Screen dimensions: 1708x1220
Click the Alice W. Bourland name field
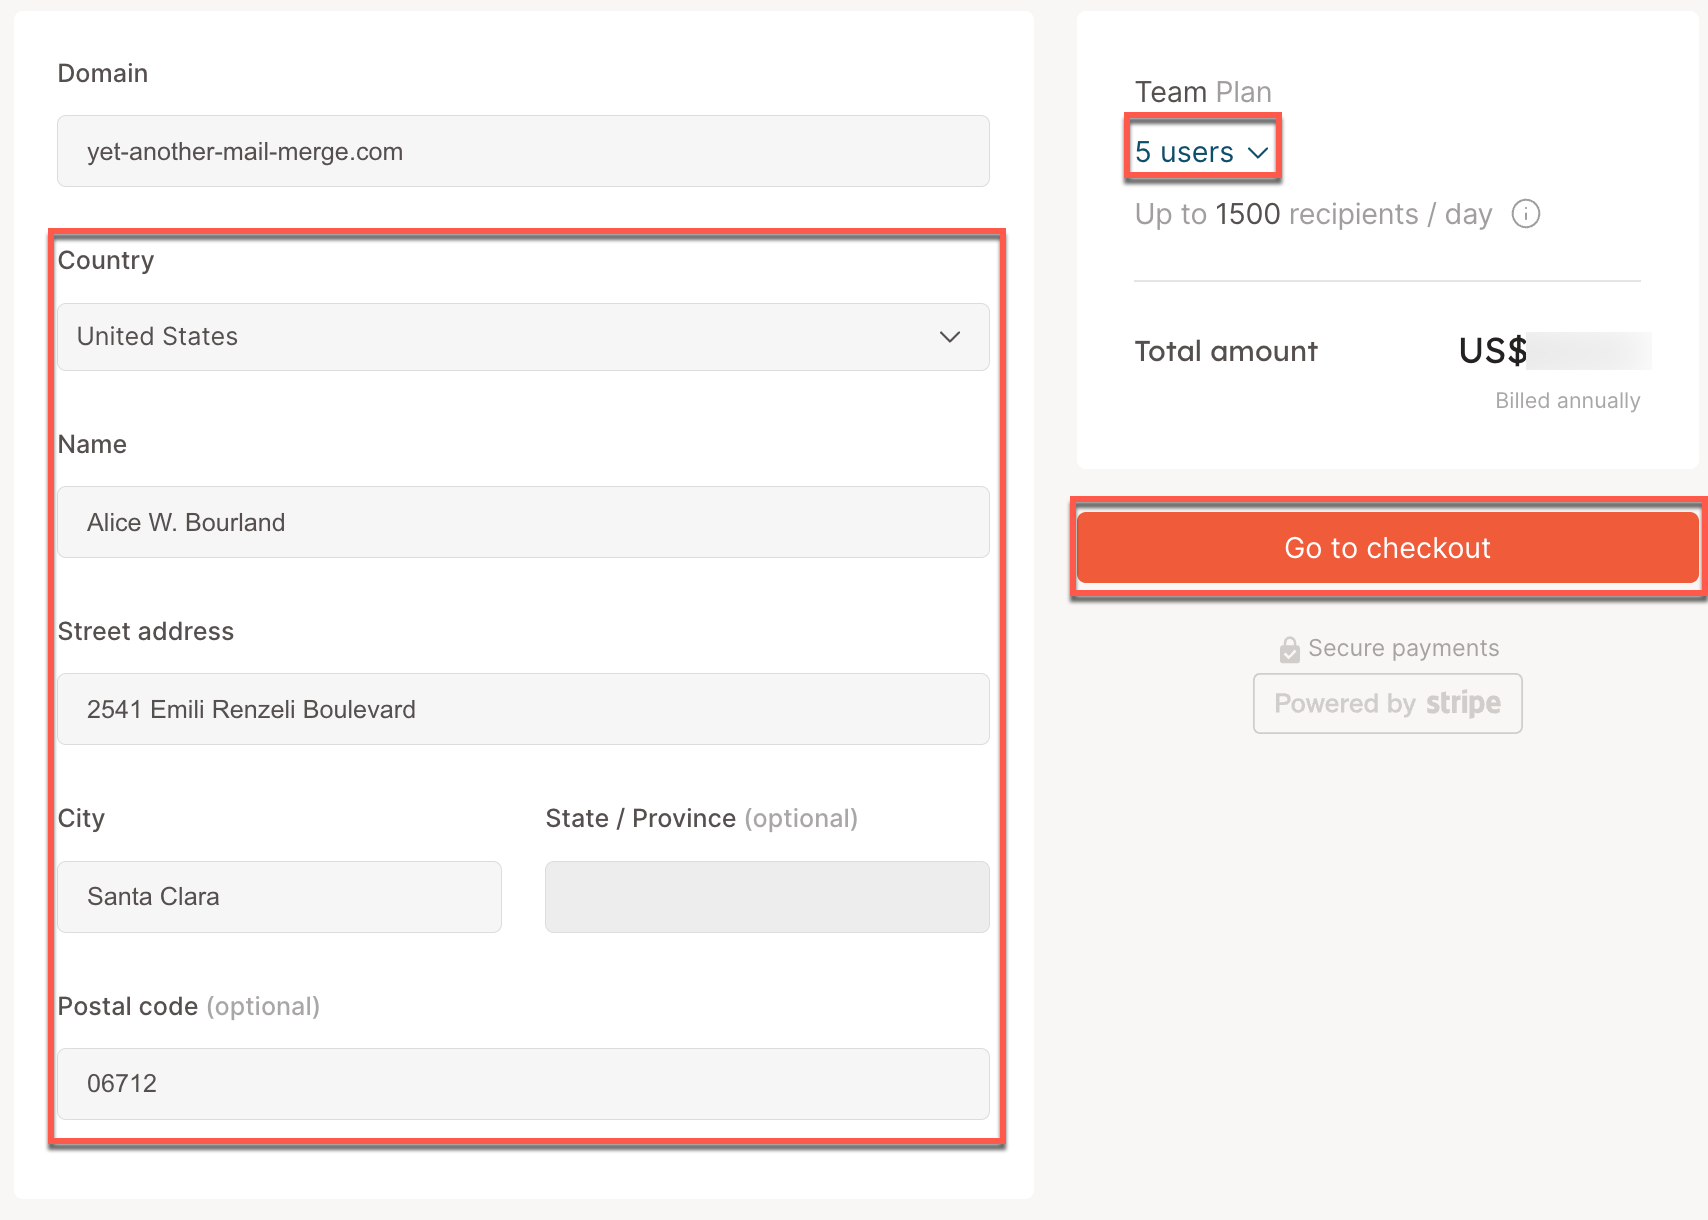point(523,522)
